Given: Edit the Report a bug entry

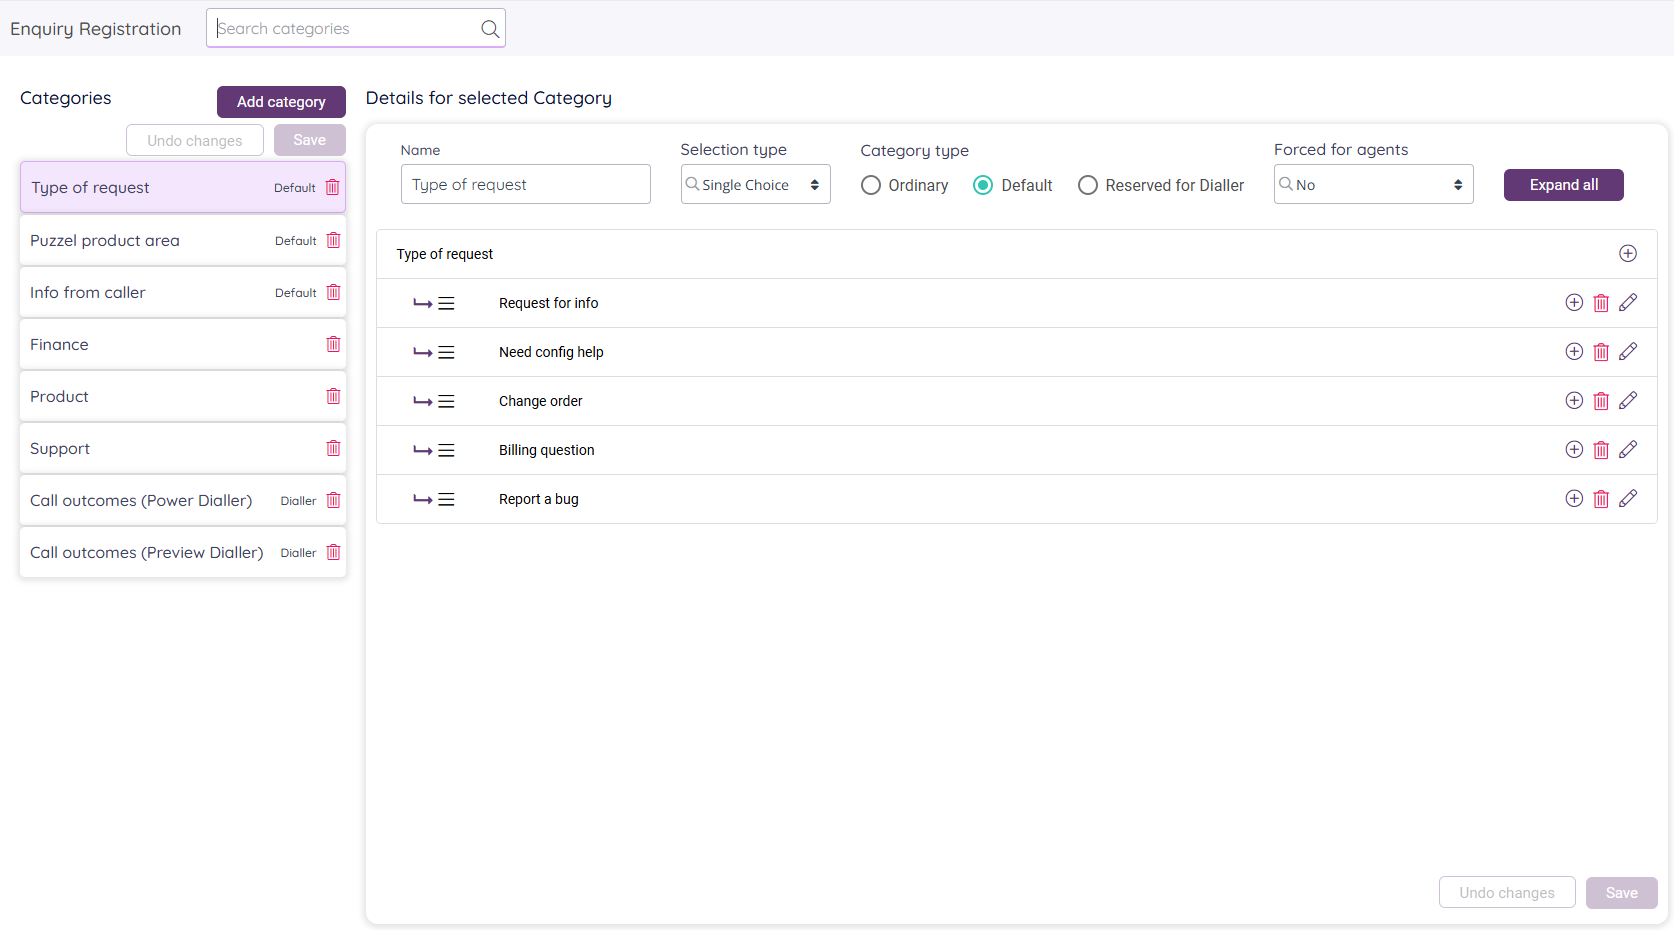Looking at the screenshot, I should [x=1628, y=499].
